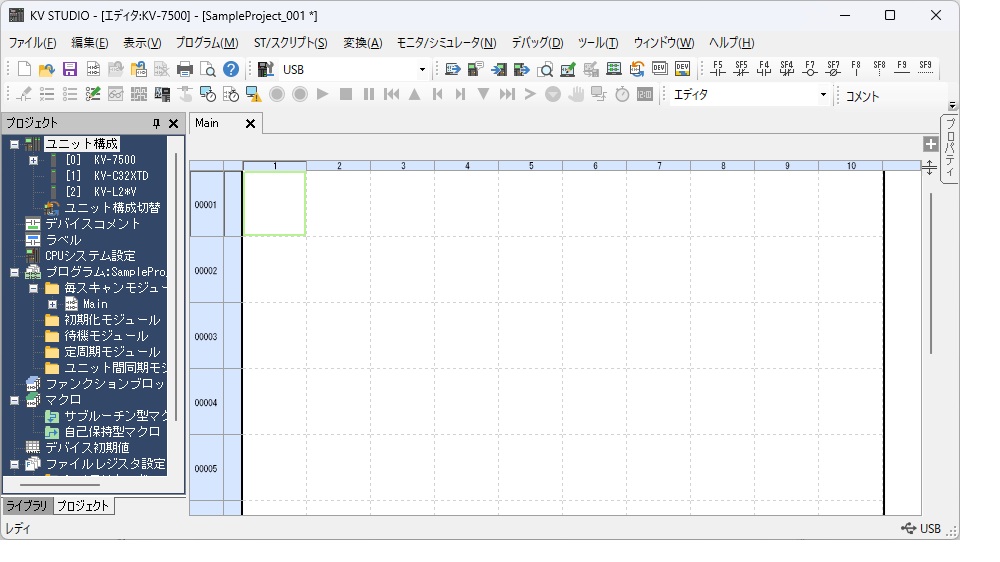Insert F8 vertical connection line

(x=856, y=69)
